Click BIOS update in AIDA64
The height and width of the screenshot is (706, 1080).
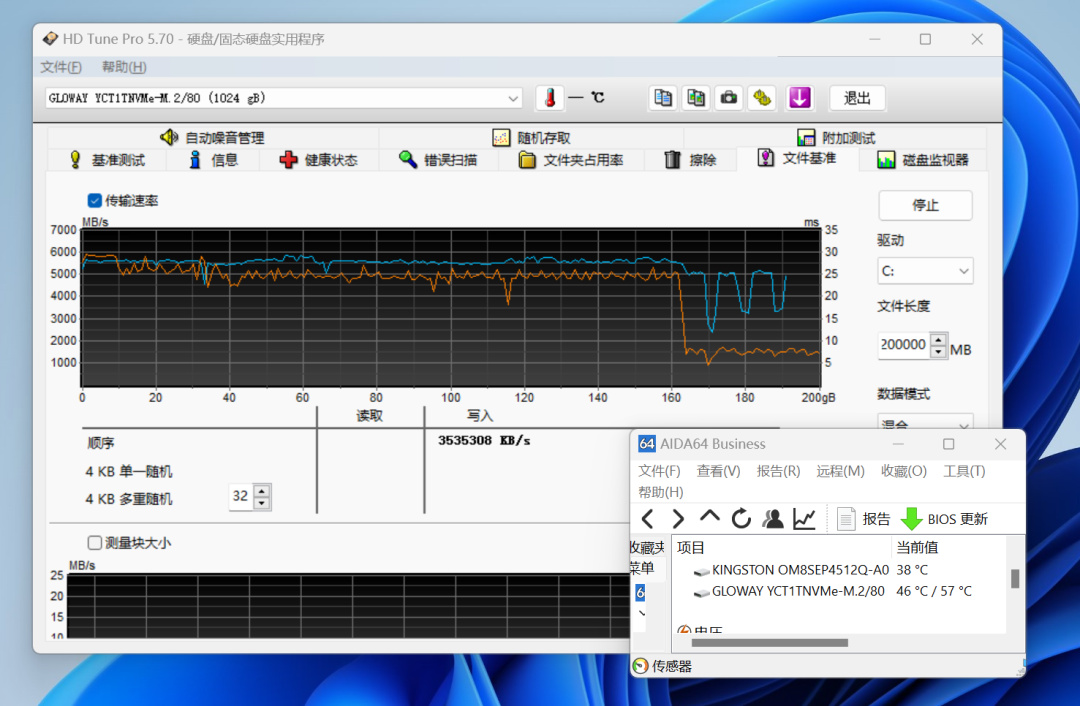tap(944, 519)
